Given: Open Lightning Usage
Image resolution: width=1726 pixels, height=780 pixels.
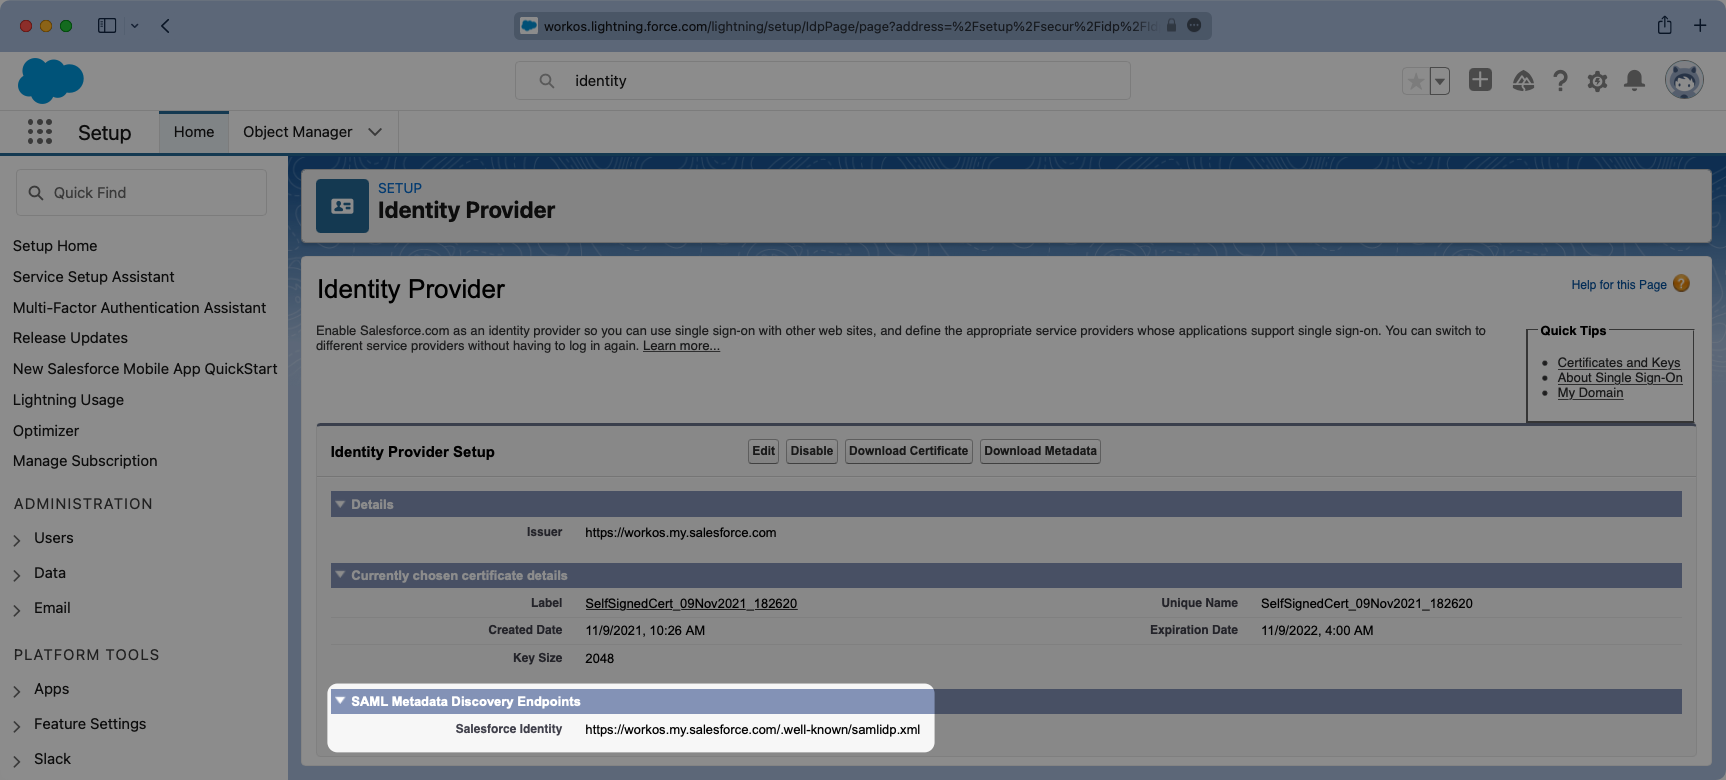Looking at the screenshot, I should [x=69, y=400].
